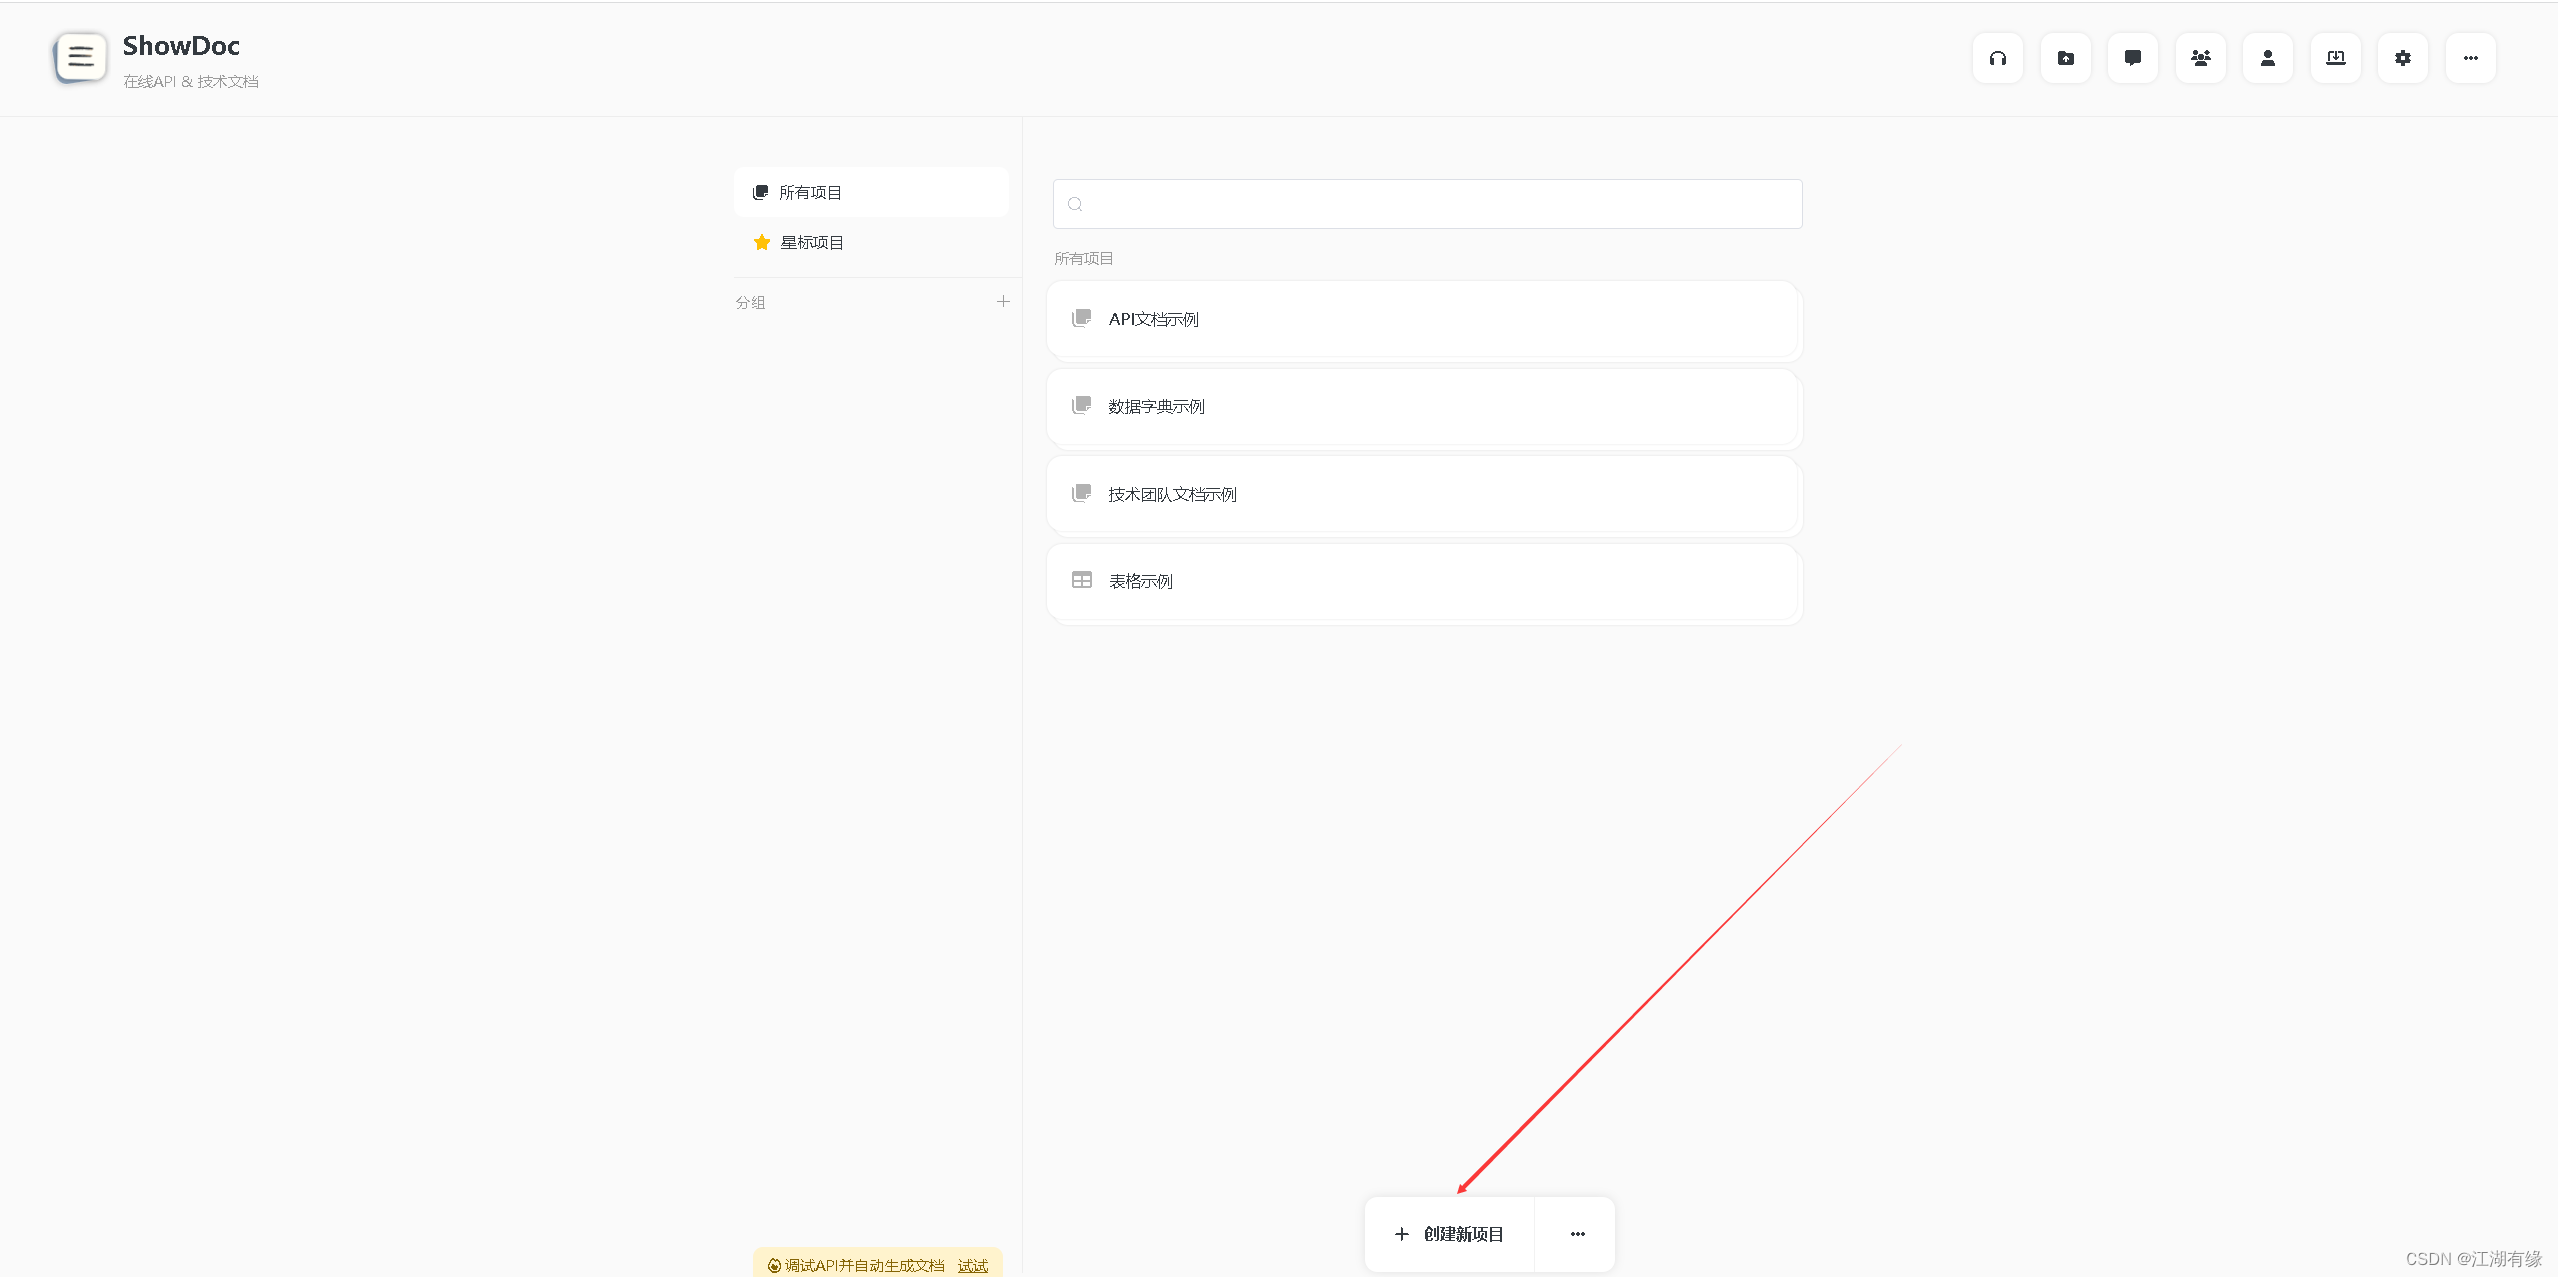Click the 分组 section label
Screen dimensions: 2558x1277
(750, 302)
